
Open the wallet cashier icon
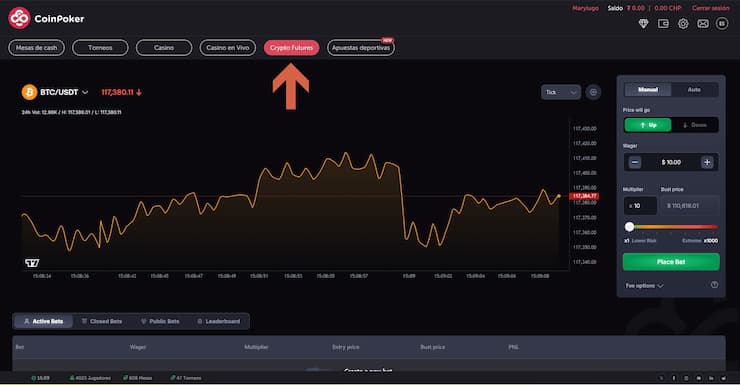click(663, 24)
